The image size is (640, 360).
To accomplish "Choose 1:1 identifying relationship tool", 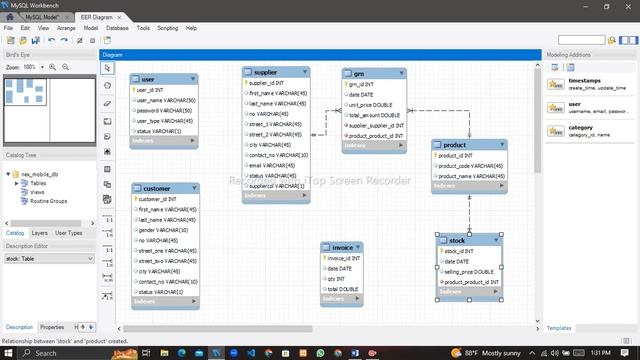I will (x=107, y=248).
